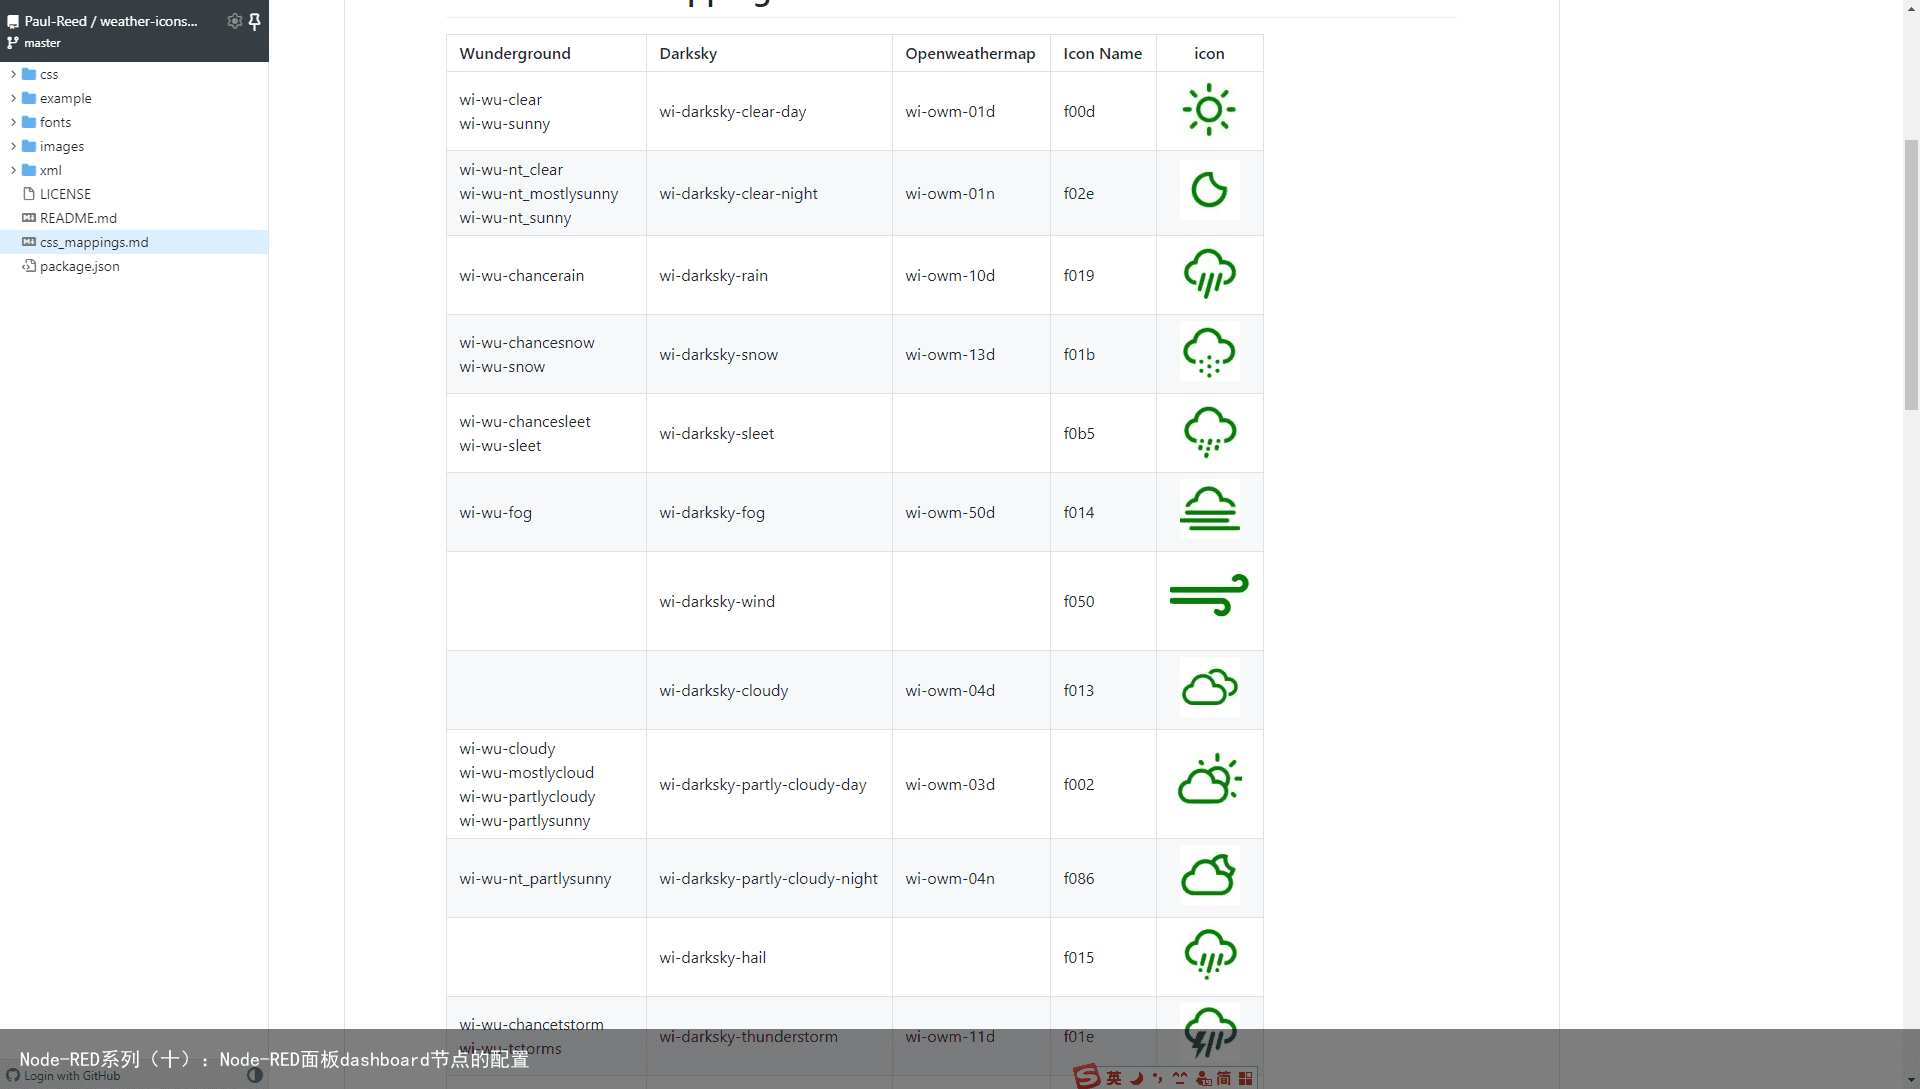Click the thunderstorm weather icon
Image resolution: width=1920 pixels, height=1089 pixels.
point(1207,1035)
